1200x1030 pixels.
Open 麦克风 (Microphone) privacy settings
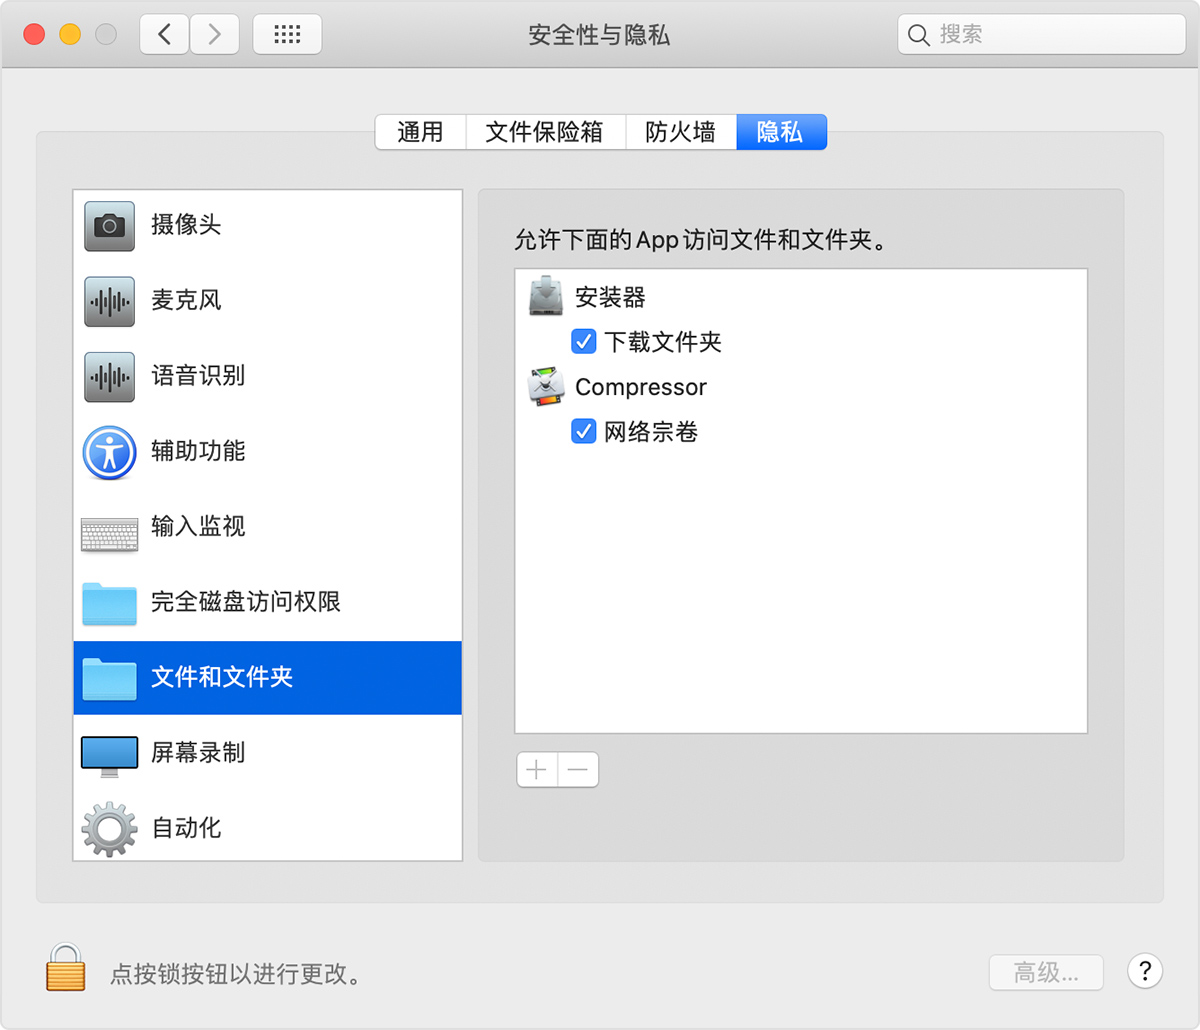pyautogui.click(x=109, y=302)
